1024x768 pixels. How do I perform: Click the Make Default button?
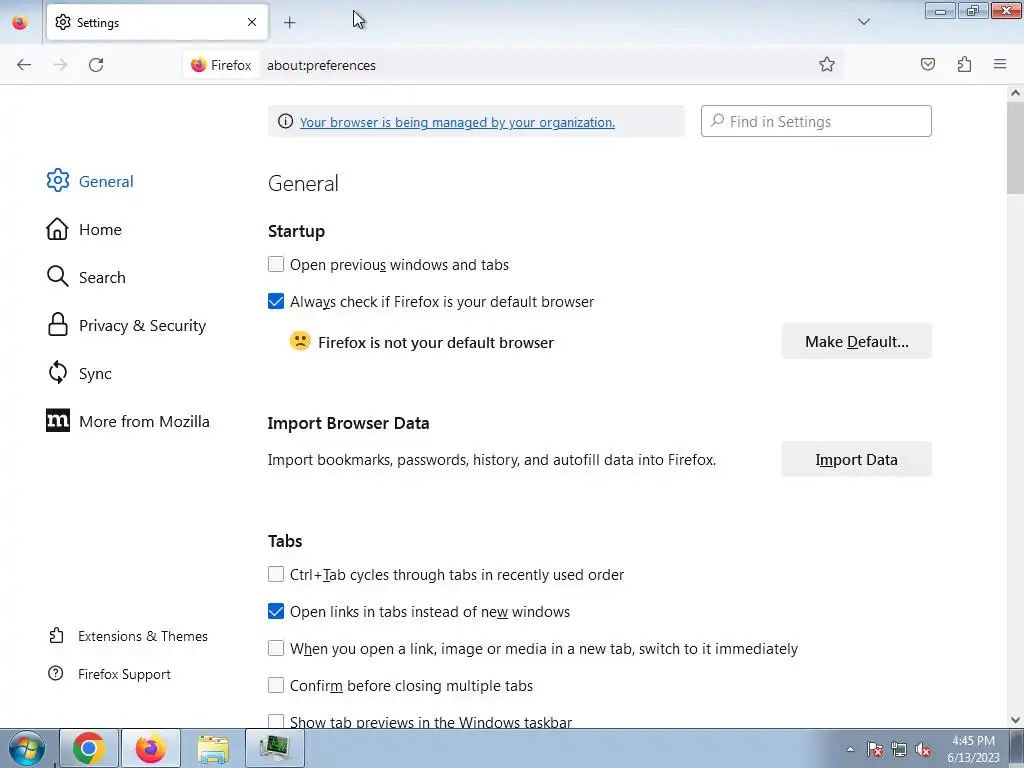coord(857,341)
